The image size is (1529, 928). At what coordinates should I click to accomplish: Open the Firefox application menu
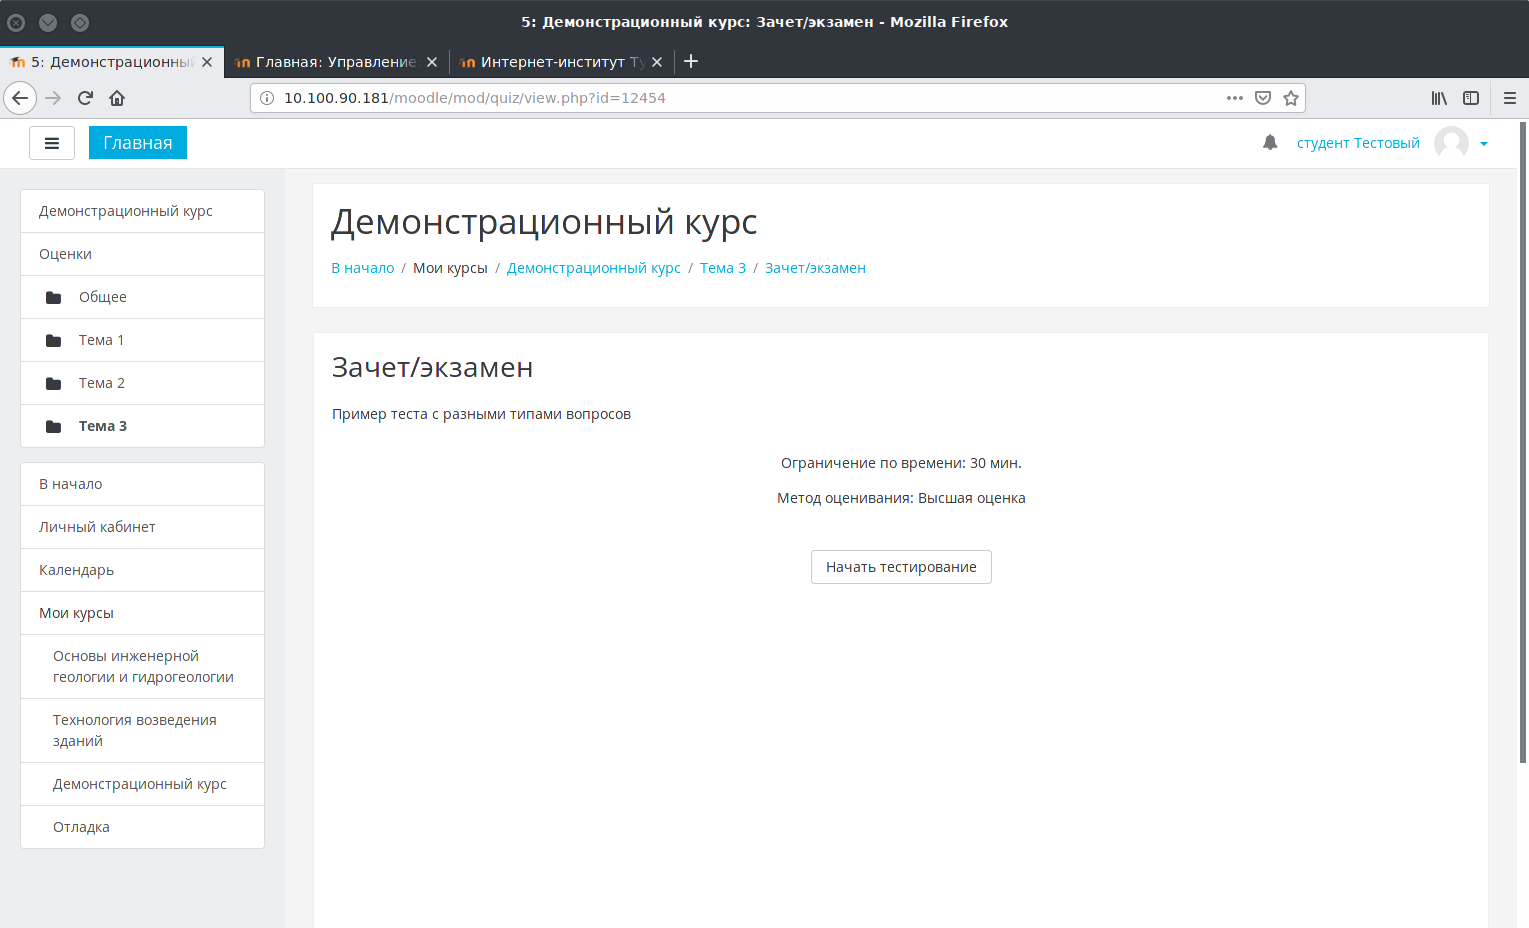(x=1510, y=98)
